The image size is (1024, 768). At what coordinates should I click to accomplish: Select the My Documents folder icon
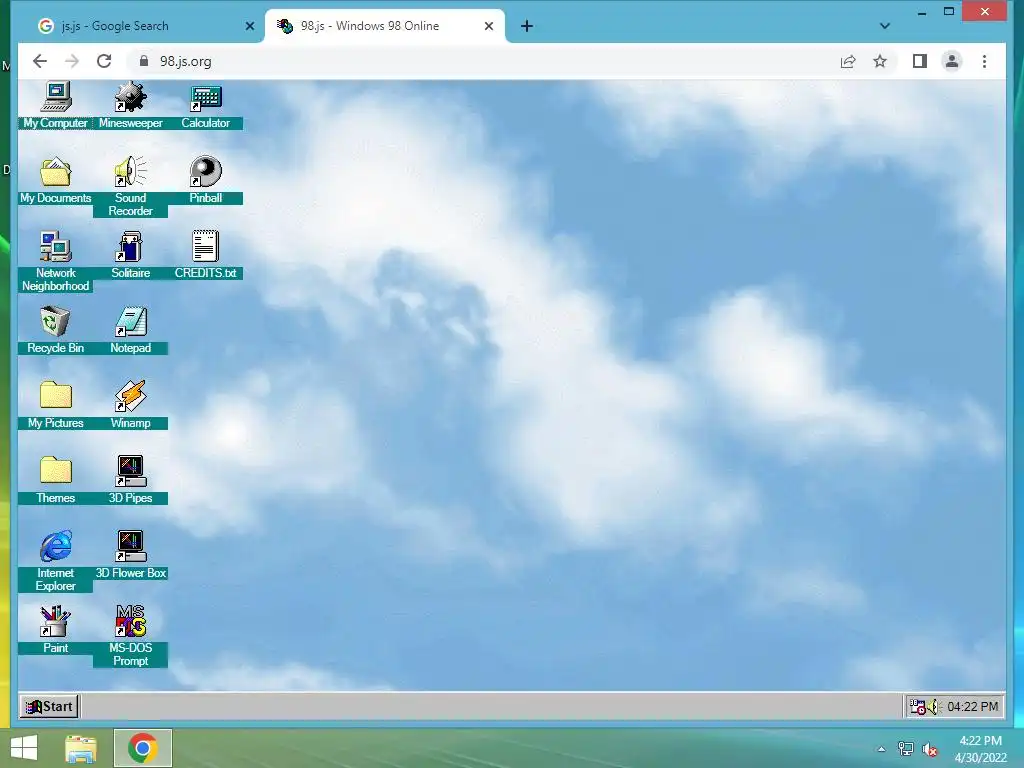56,180
